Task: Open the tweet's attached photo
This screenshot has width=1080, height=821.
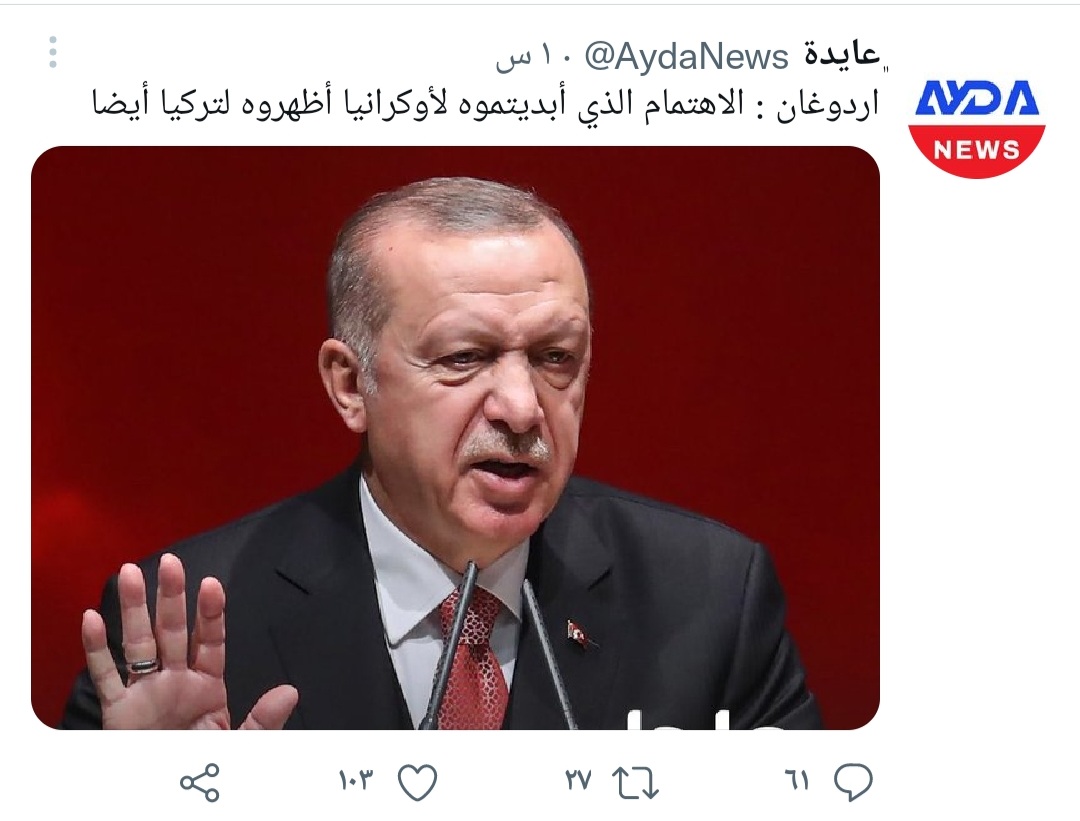Action: 455,438
